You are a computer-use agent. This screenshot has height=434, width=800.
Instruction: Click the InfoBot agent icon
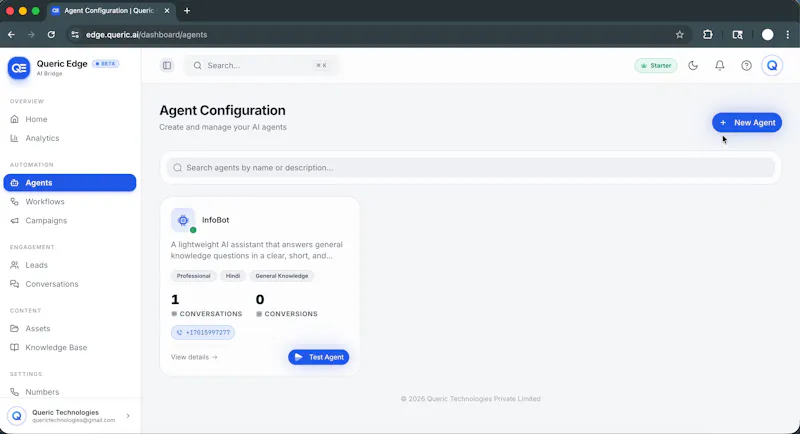coord(183,220)
